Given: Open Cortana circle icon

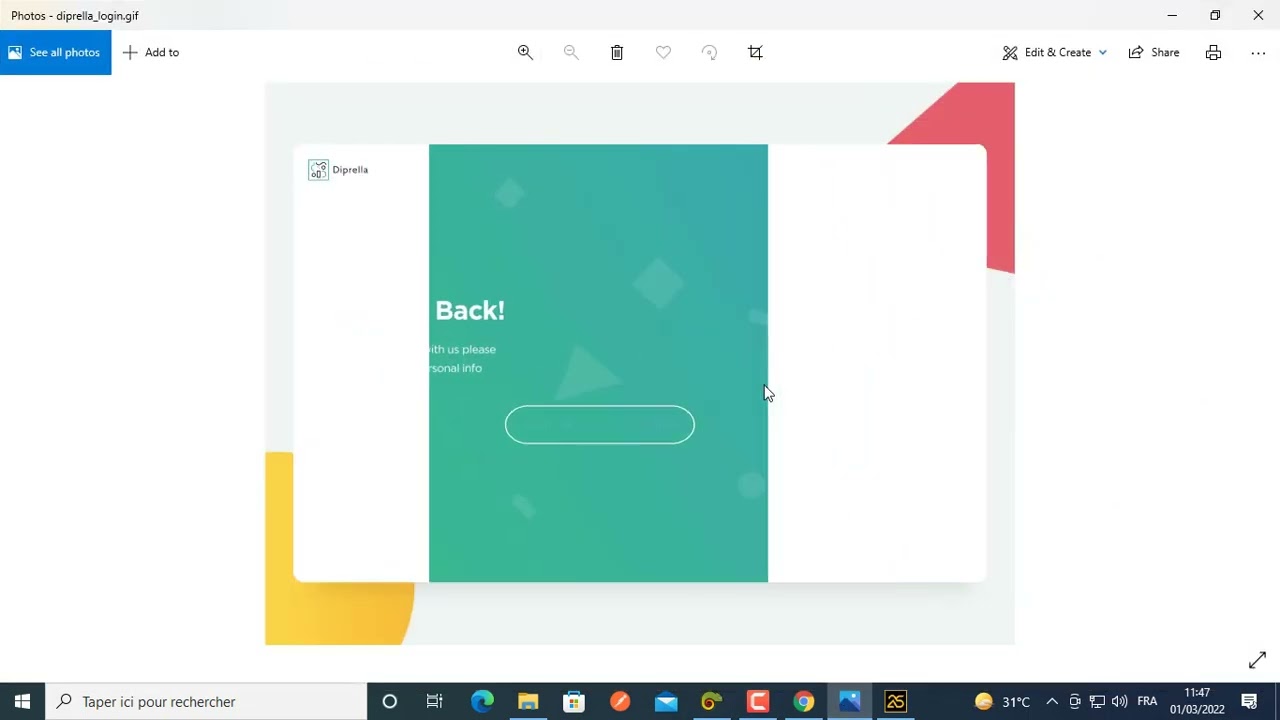Looking at the screenshot, I should pyautogui.click(x=390, y=701).
